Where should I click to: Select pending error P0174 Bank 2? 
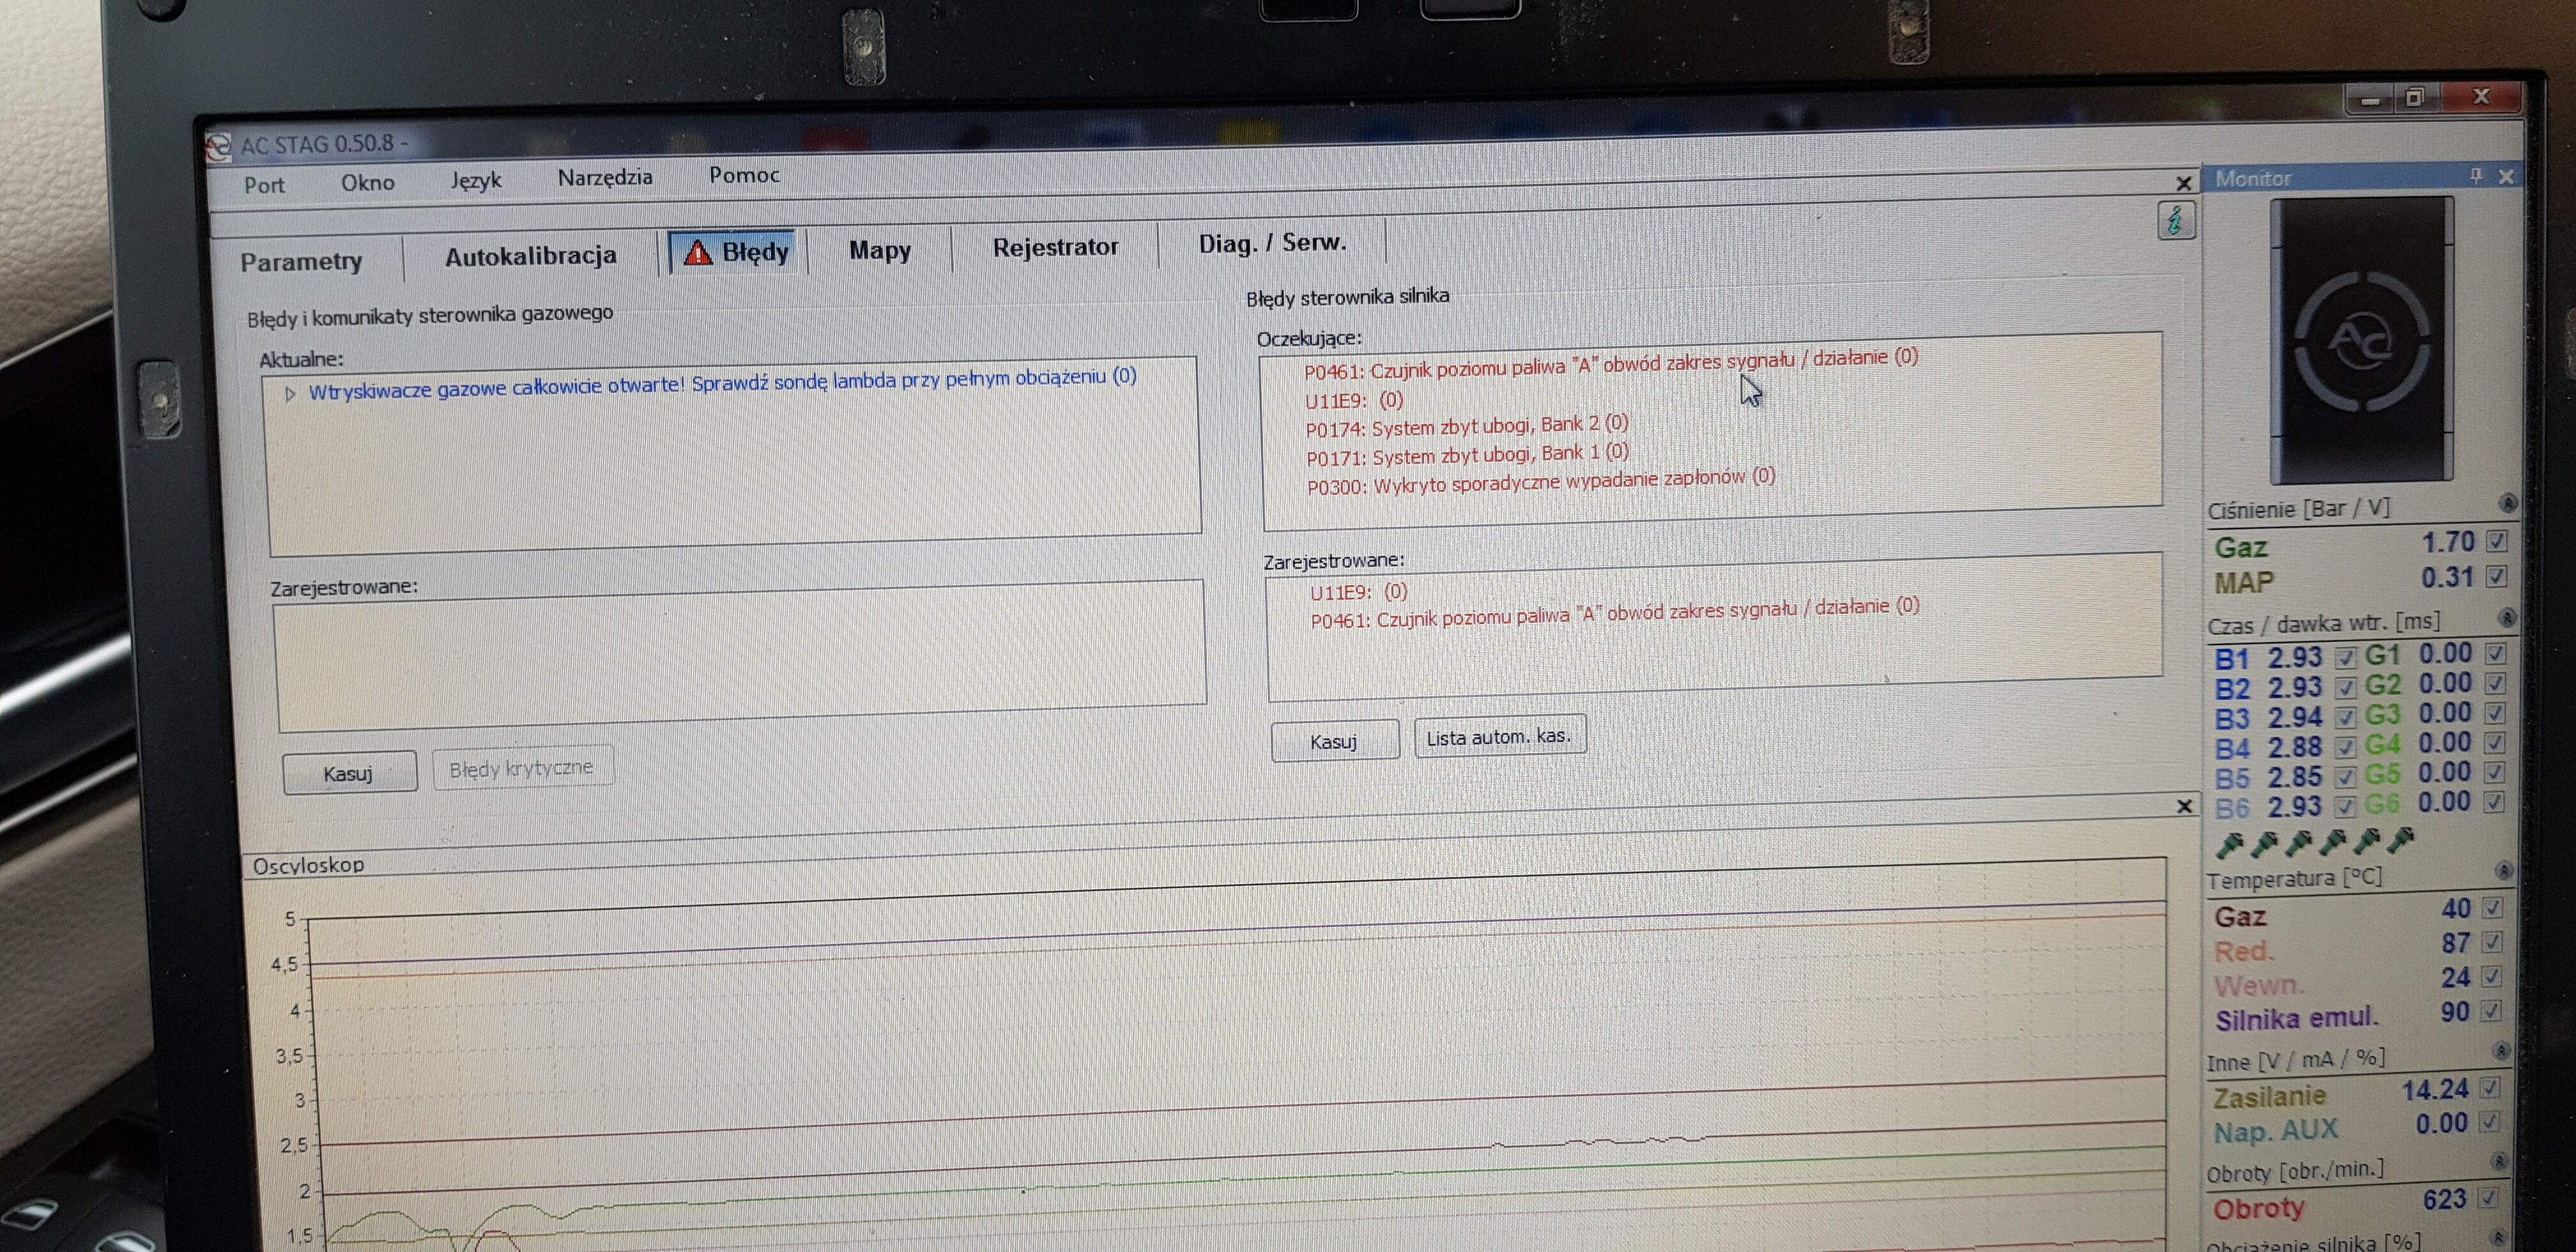point(1467,426)
